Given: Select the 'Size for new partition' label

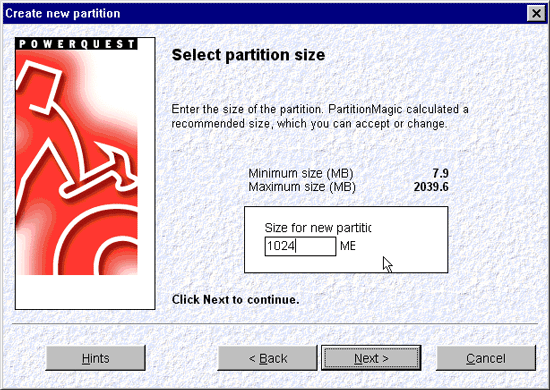Looking at the screenshot, I should tap(318, 228).
